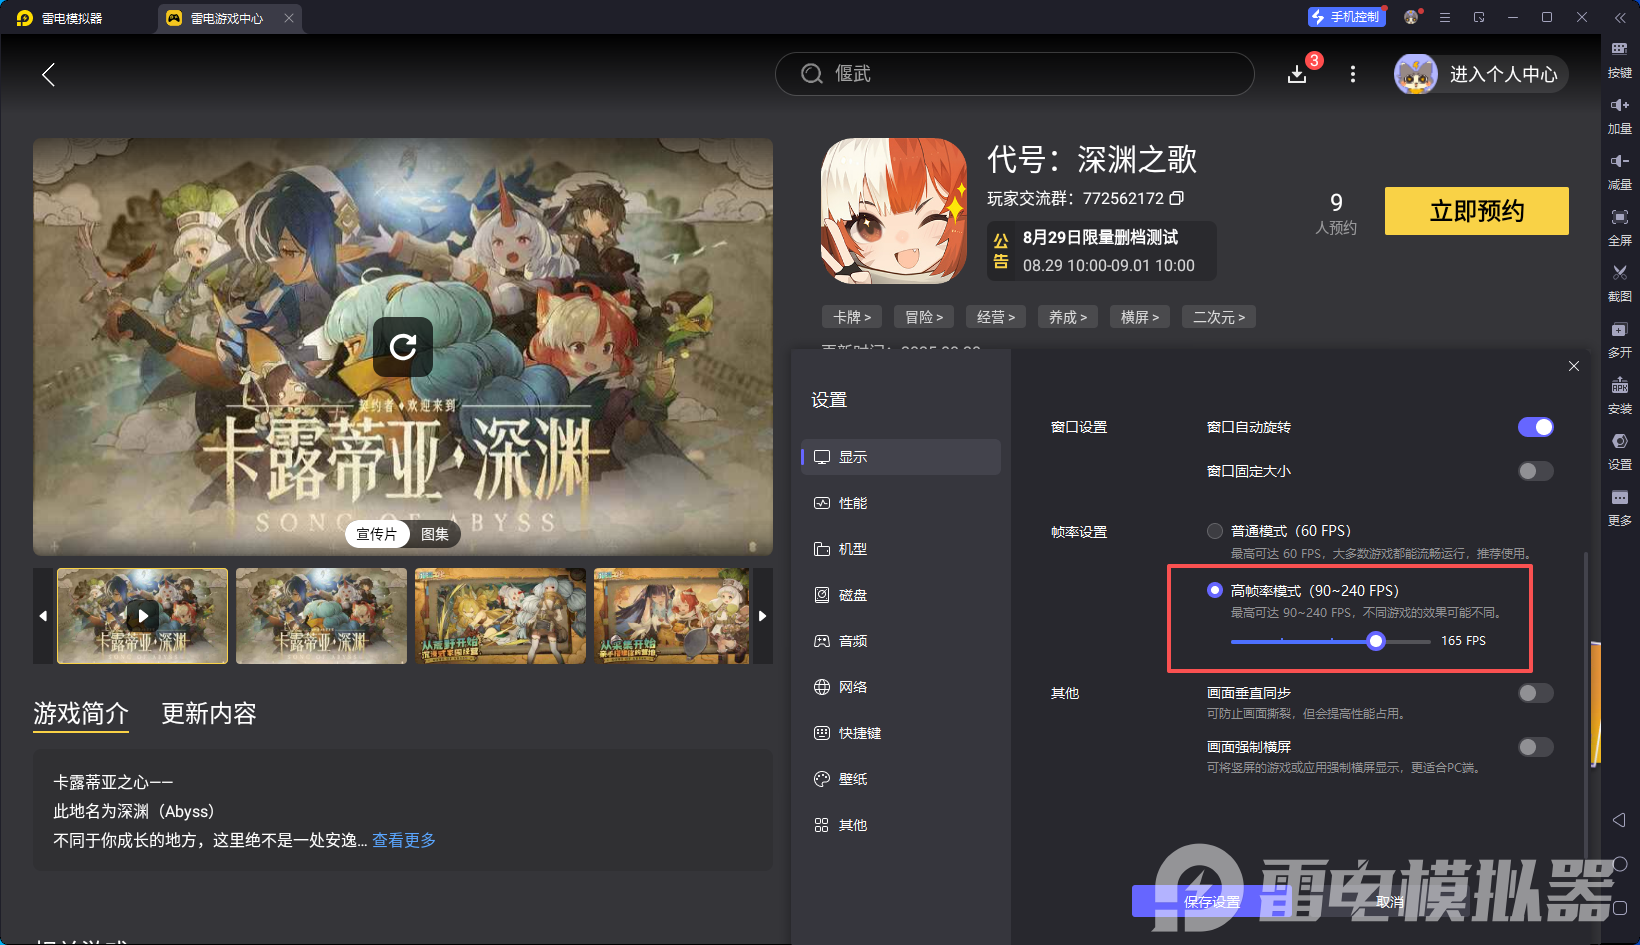1640x945 pixels.
Task: Close the 雷电游戏中心 tab
Action: click(289, 18)
